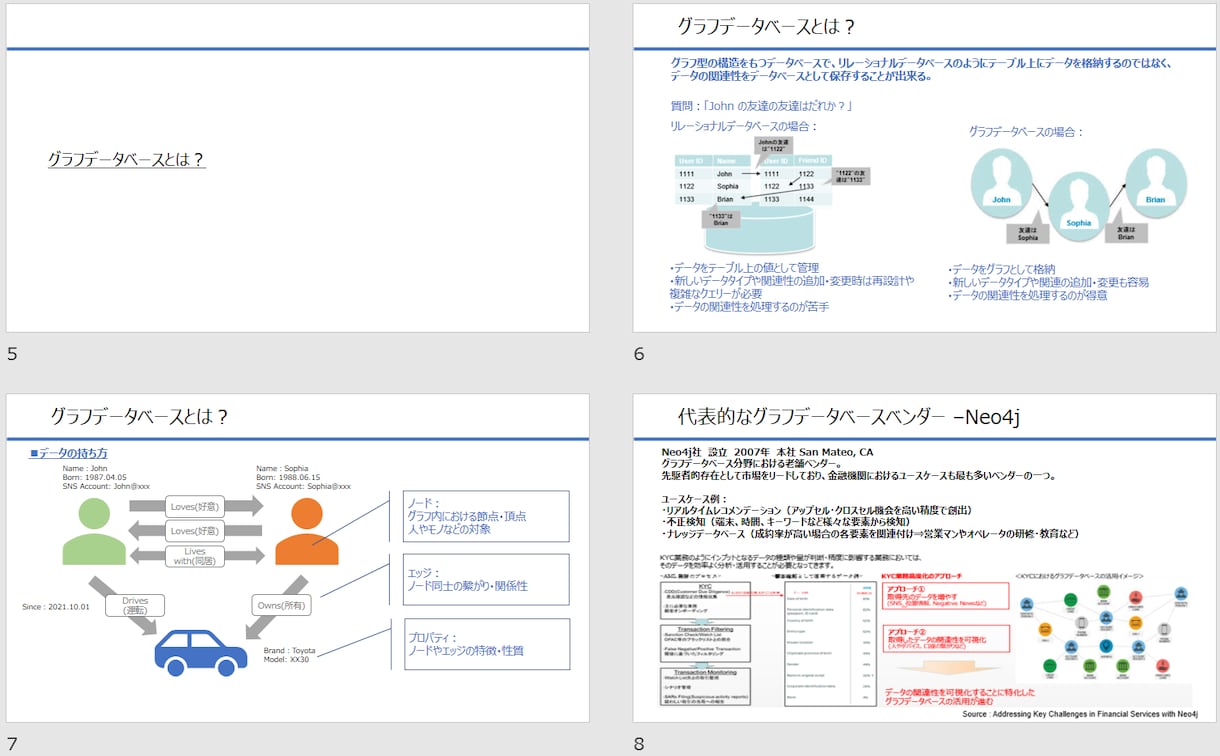The width and height of the screenshot is (1220, 756).
Task: Click the Transaction Monitoring box on slide 8
Action: tap(707, 685)
